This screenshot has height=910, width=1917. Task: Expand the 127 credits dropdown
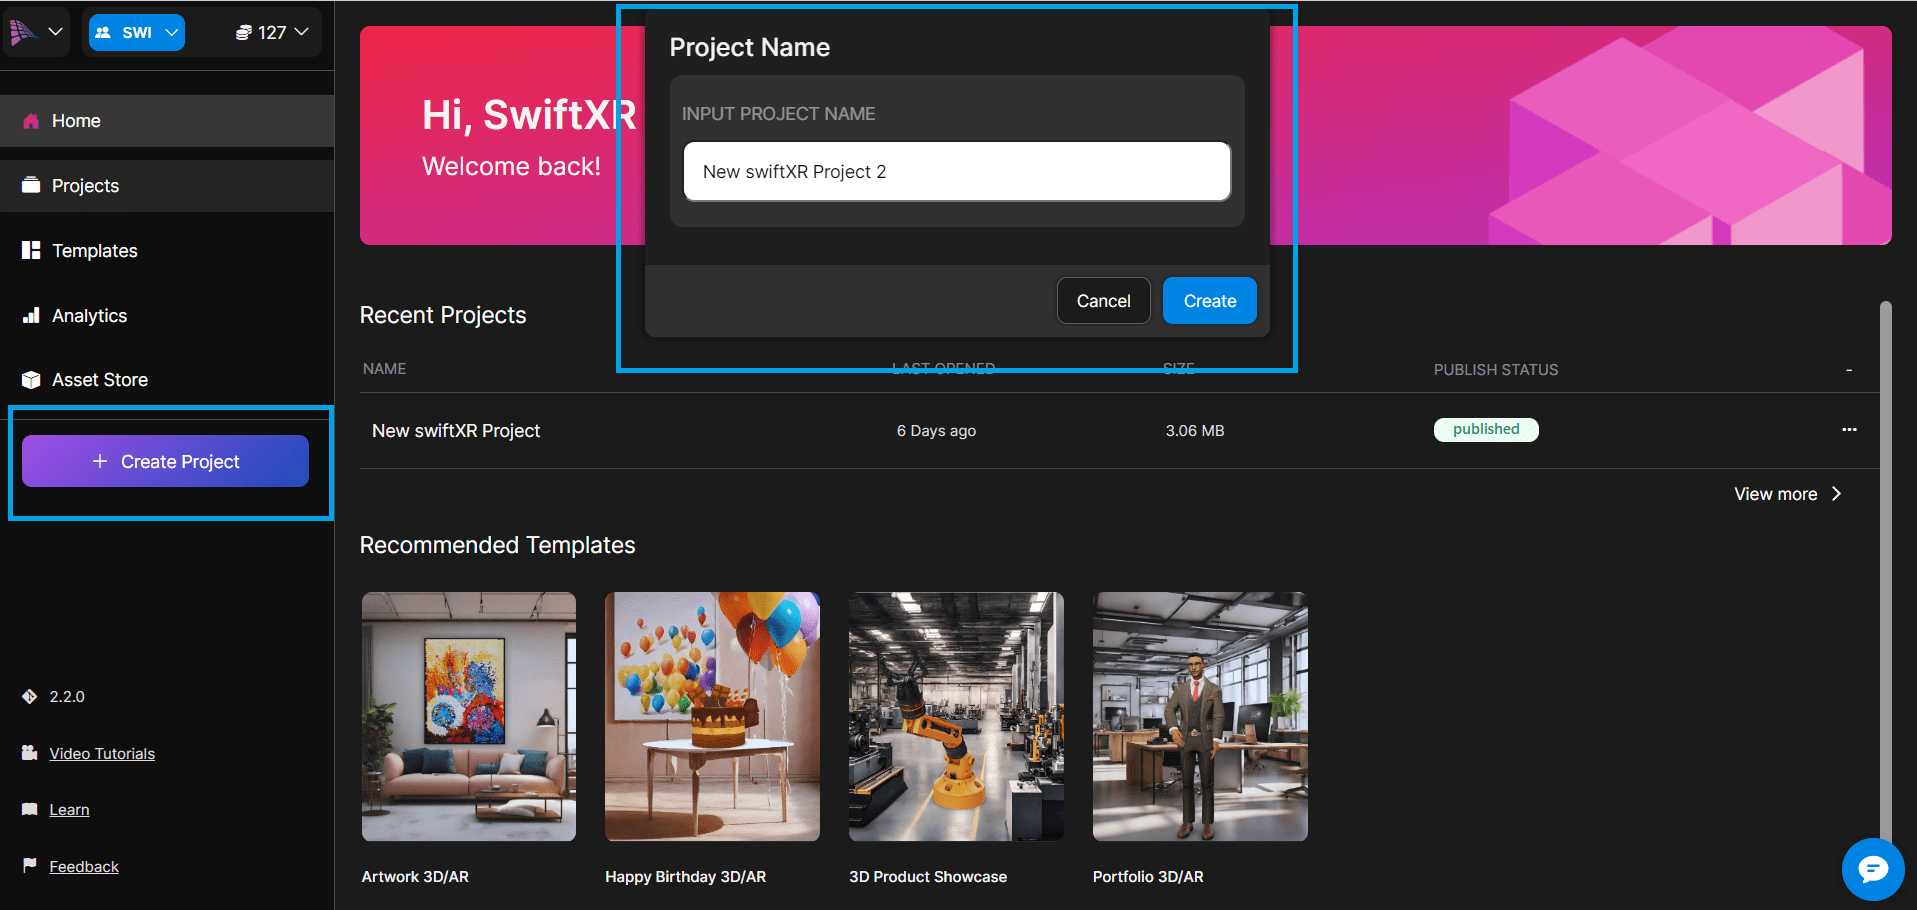(x=271, y=32)
